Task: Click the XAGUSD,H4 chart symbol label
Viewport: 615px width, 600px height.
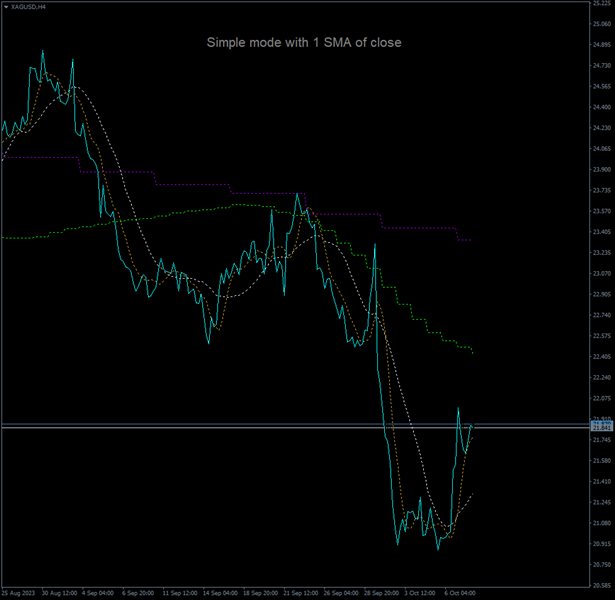Action: (x=28, y=6)
